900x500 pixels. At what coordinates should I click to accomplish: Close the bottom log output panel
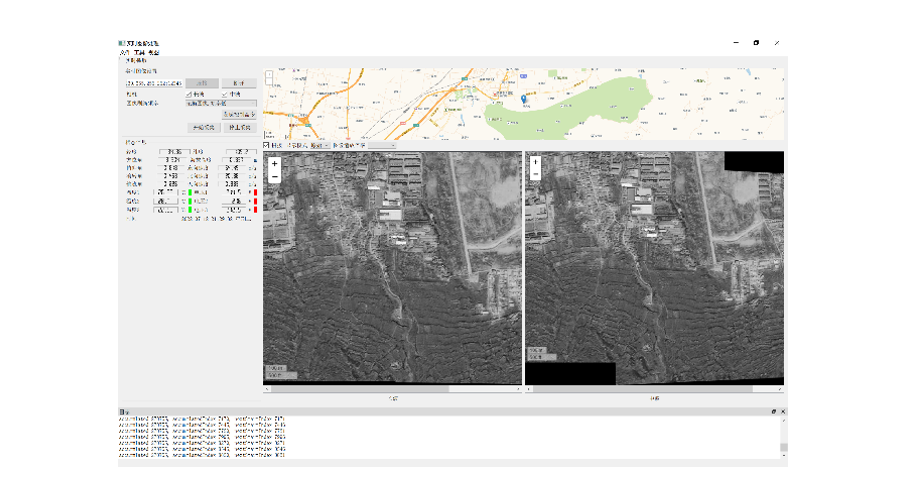click(783, 412)
